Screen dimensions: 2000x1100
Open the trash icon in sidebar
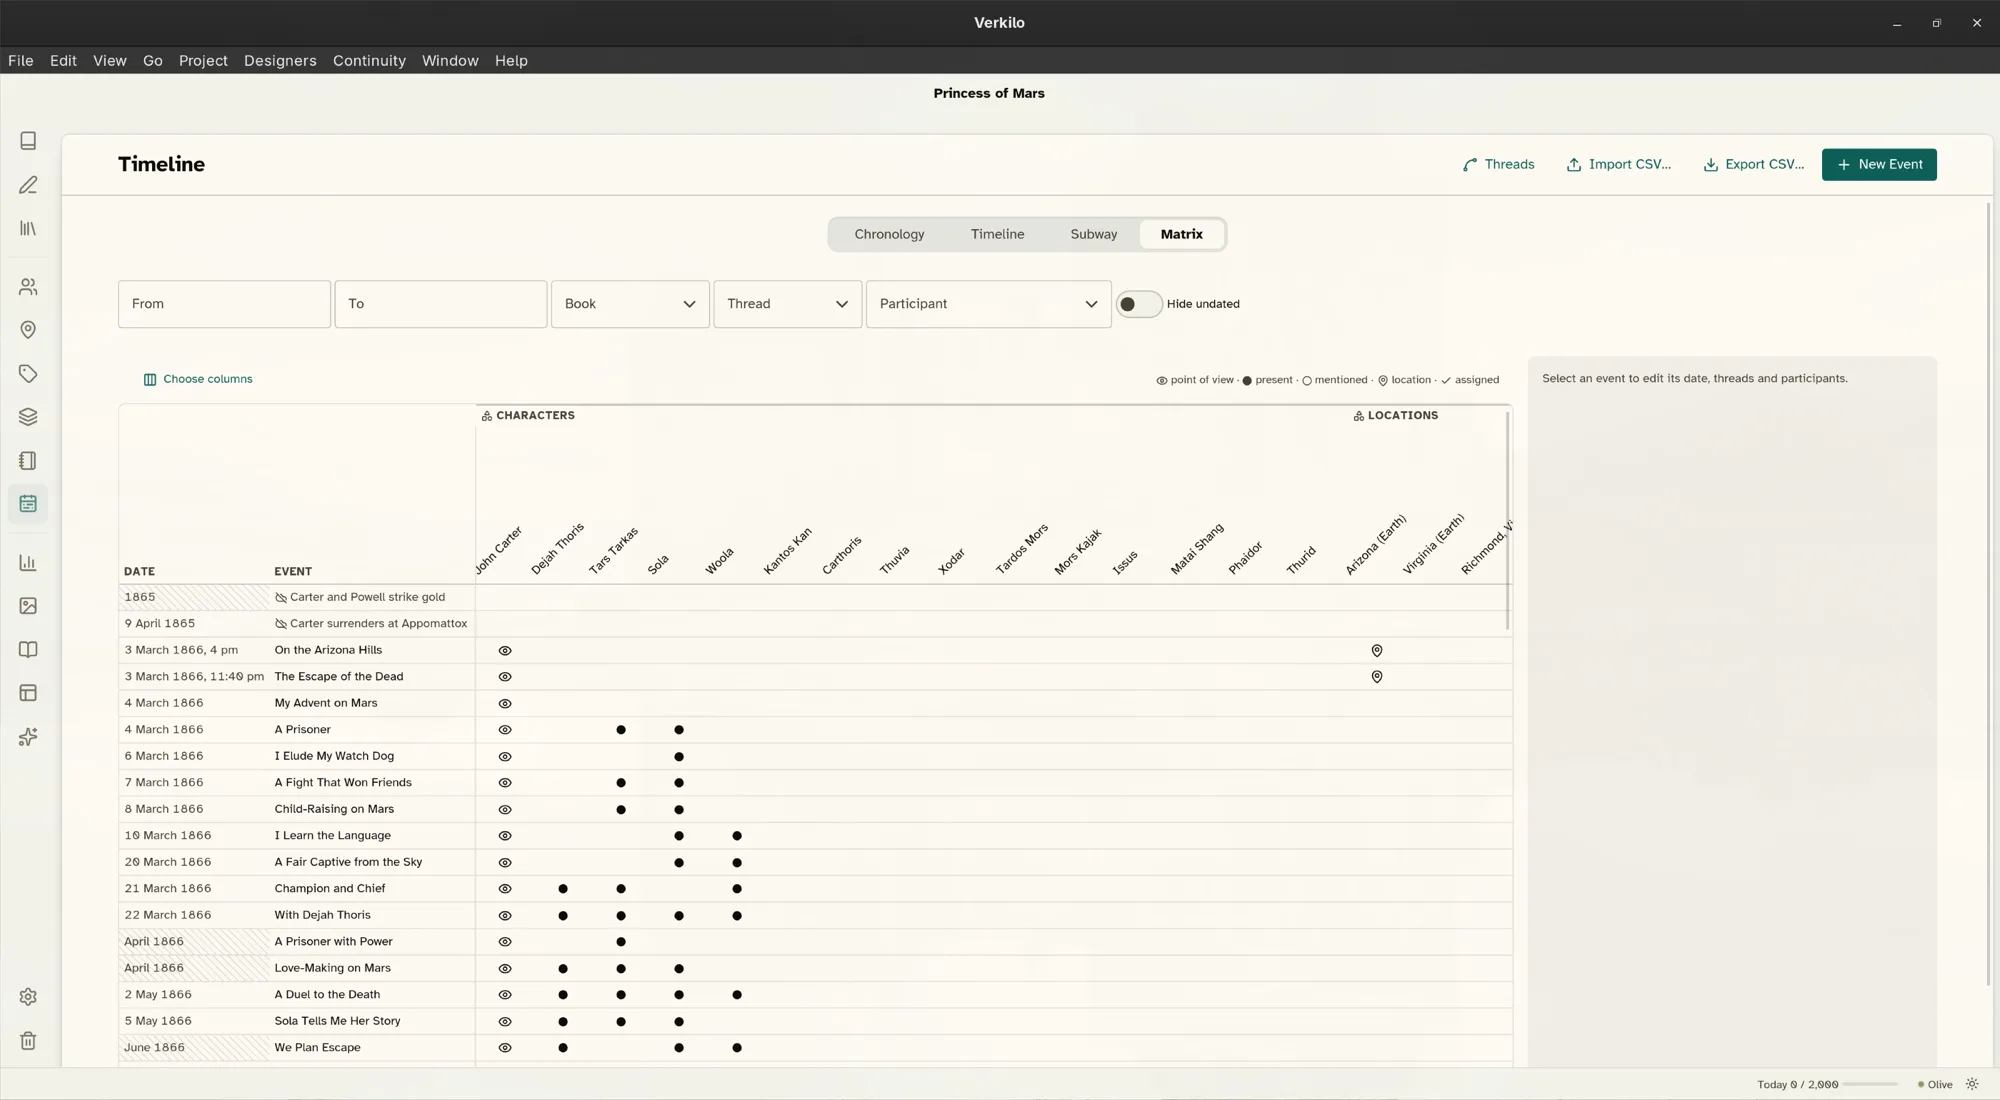(28, 1041)
